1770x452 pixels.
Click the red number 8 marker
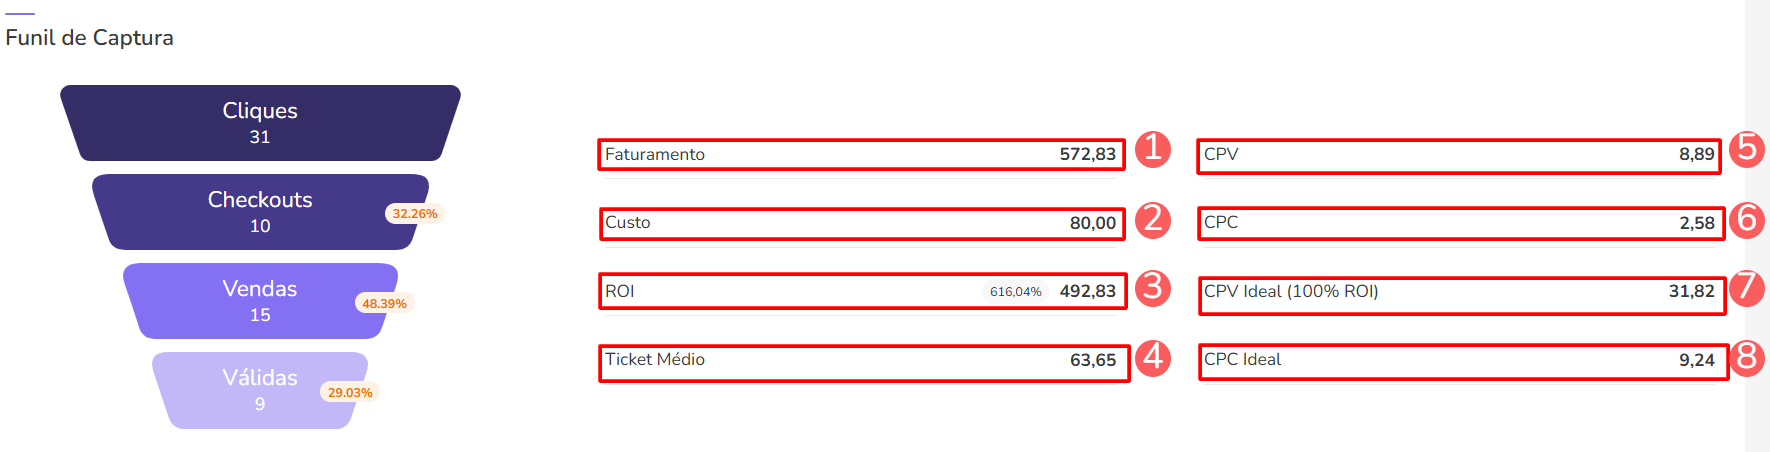pyautogui.click(x=1747, y=356)
